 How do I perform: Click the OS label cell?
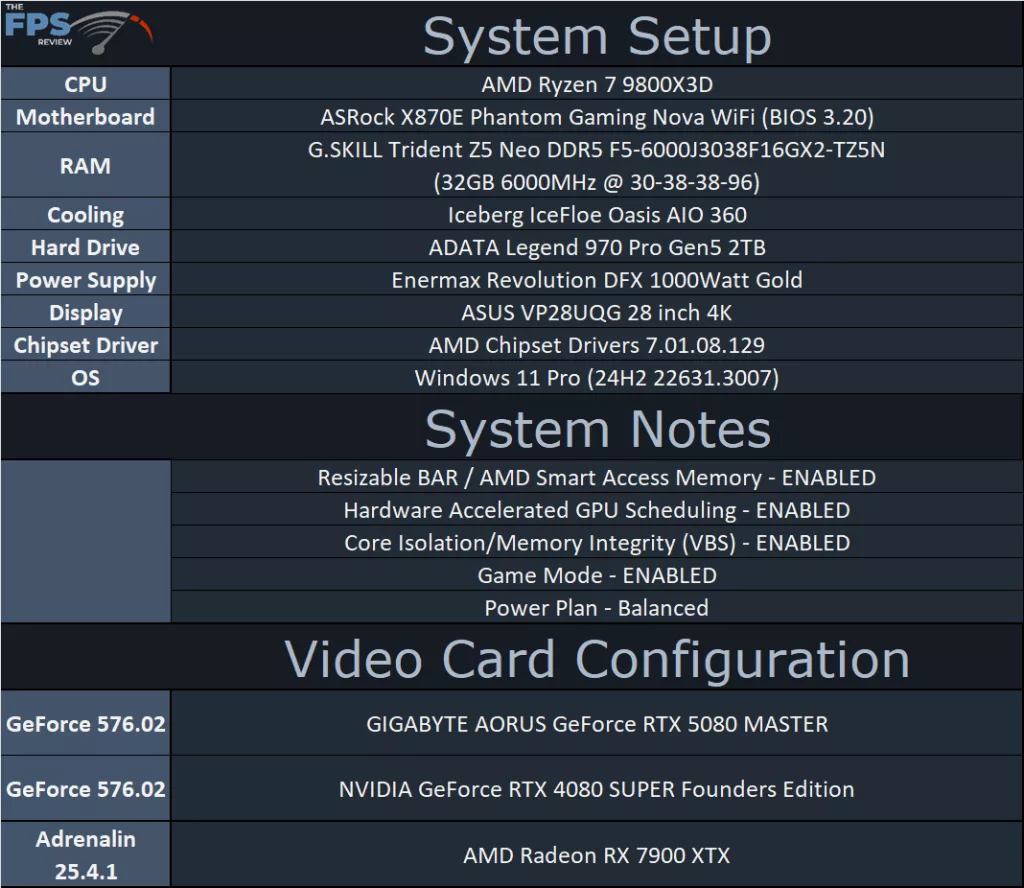coord(86,377)
